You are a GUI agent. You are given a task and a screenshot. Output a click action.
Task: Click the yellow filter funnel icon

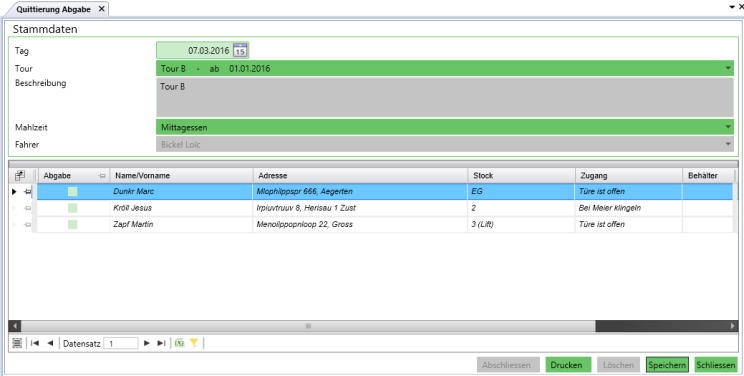pos(194,343)
